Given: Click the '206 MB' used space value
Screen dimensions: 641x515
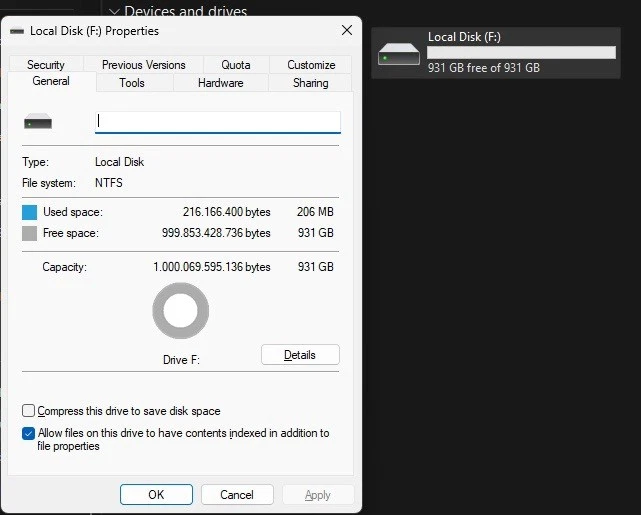Looking at the screenshot, I should pos(315,212).
